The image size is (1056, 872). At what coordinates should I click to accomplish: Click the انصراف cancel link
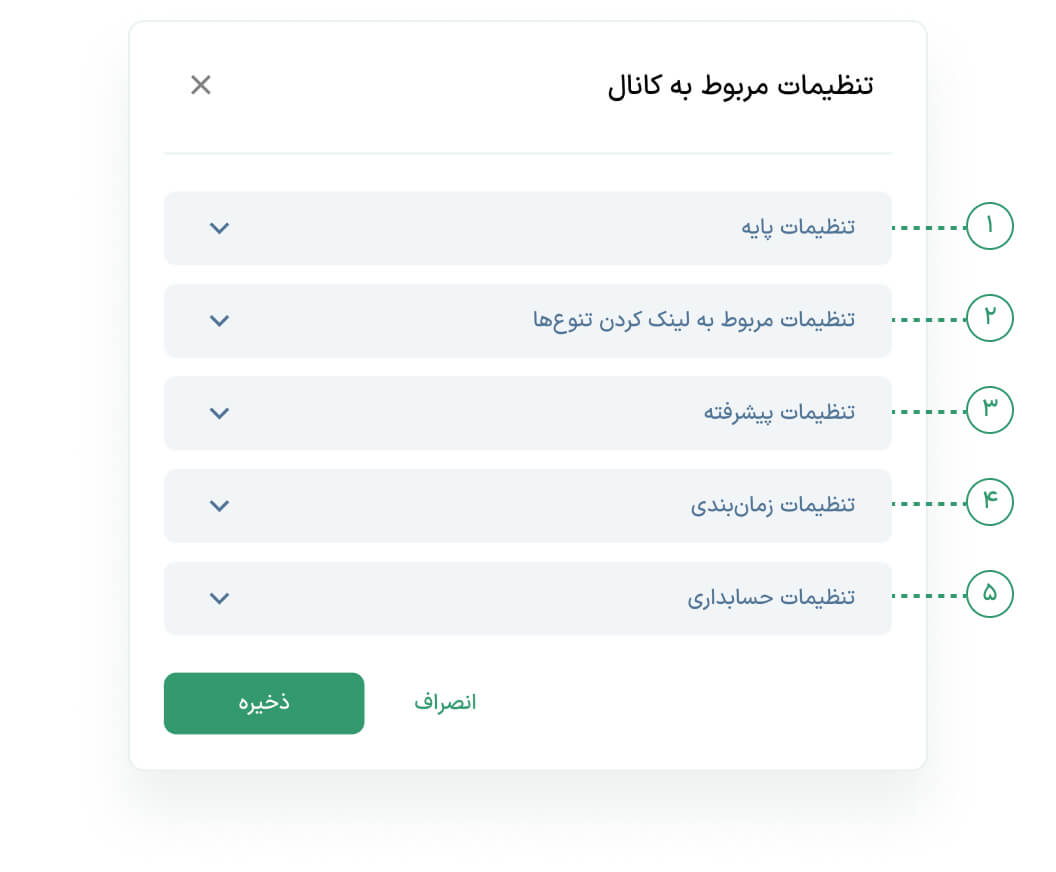pyautogui.click(x=445, y=703)
